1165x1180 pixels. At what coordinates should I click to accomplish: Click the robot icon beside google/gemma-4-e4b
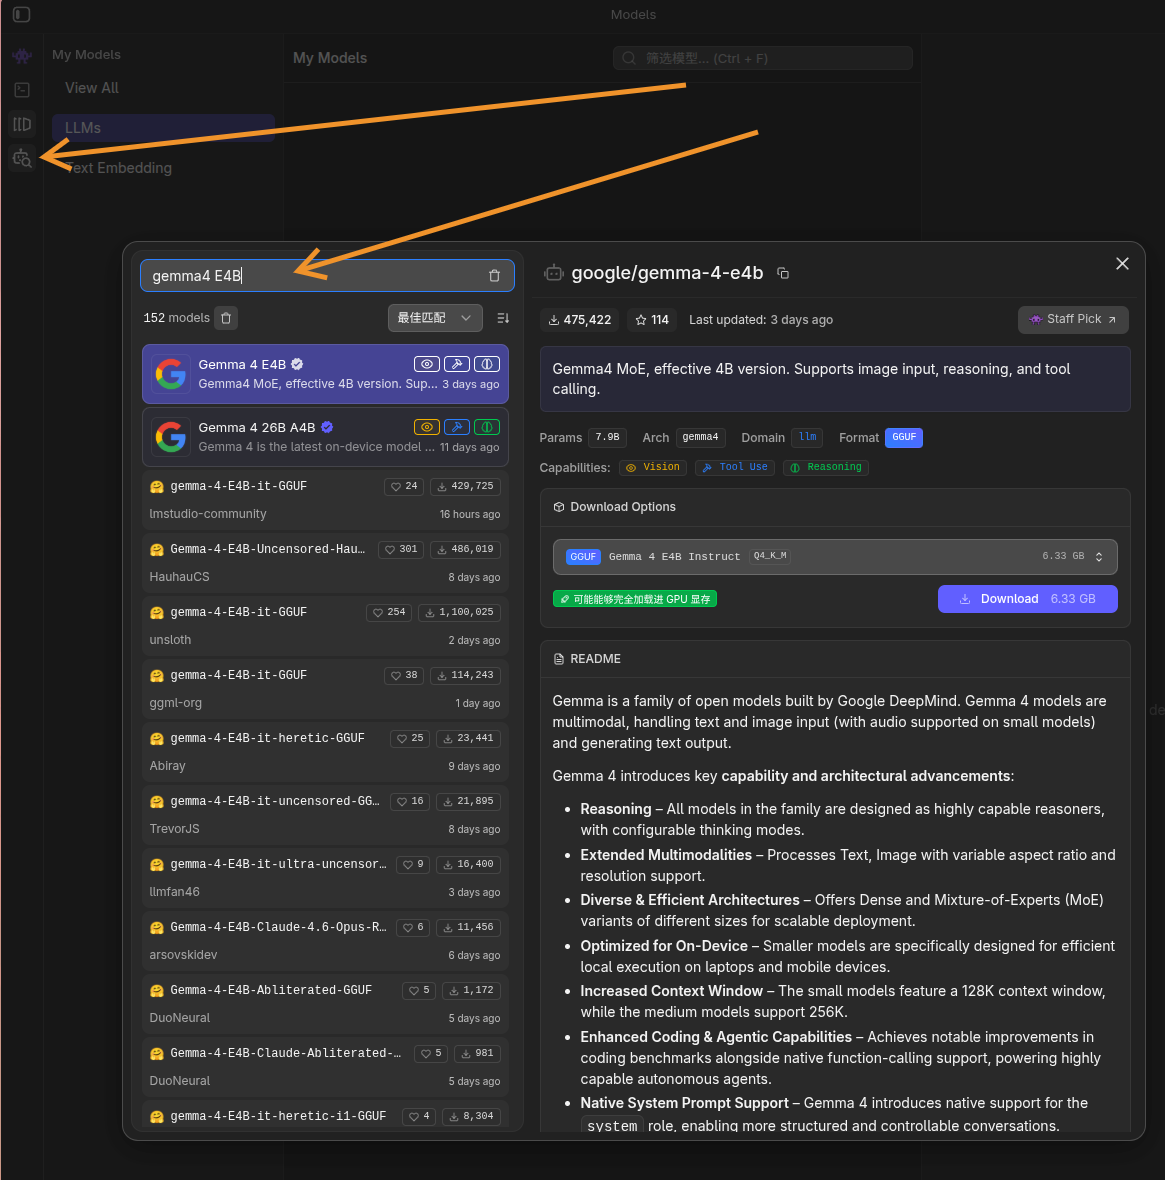point(554,273)
